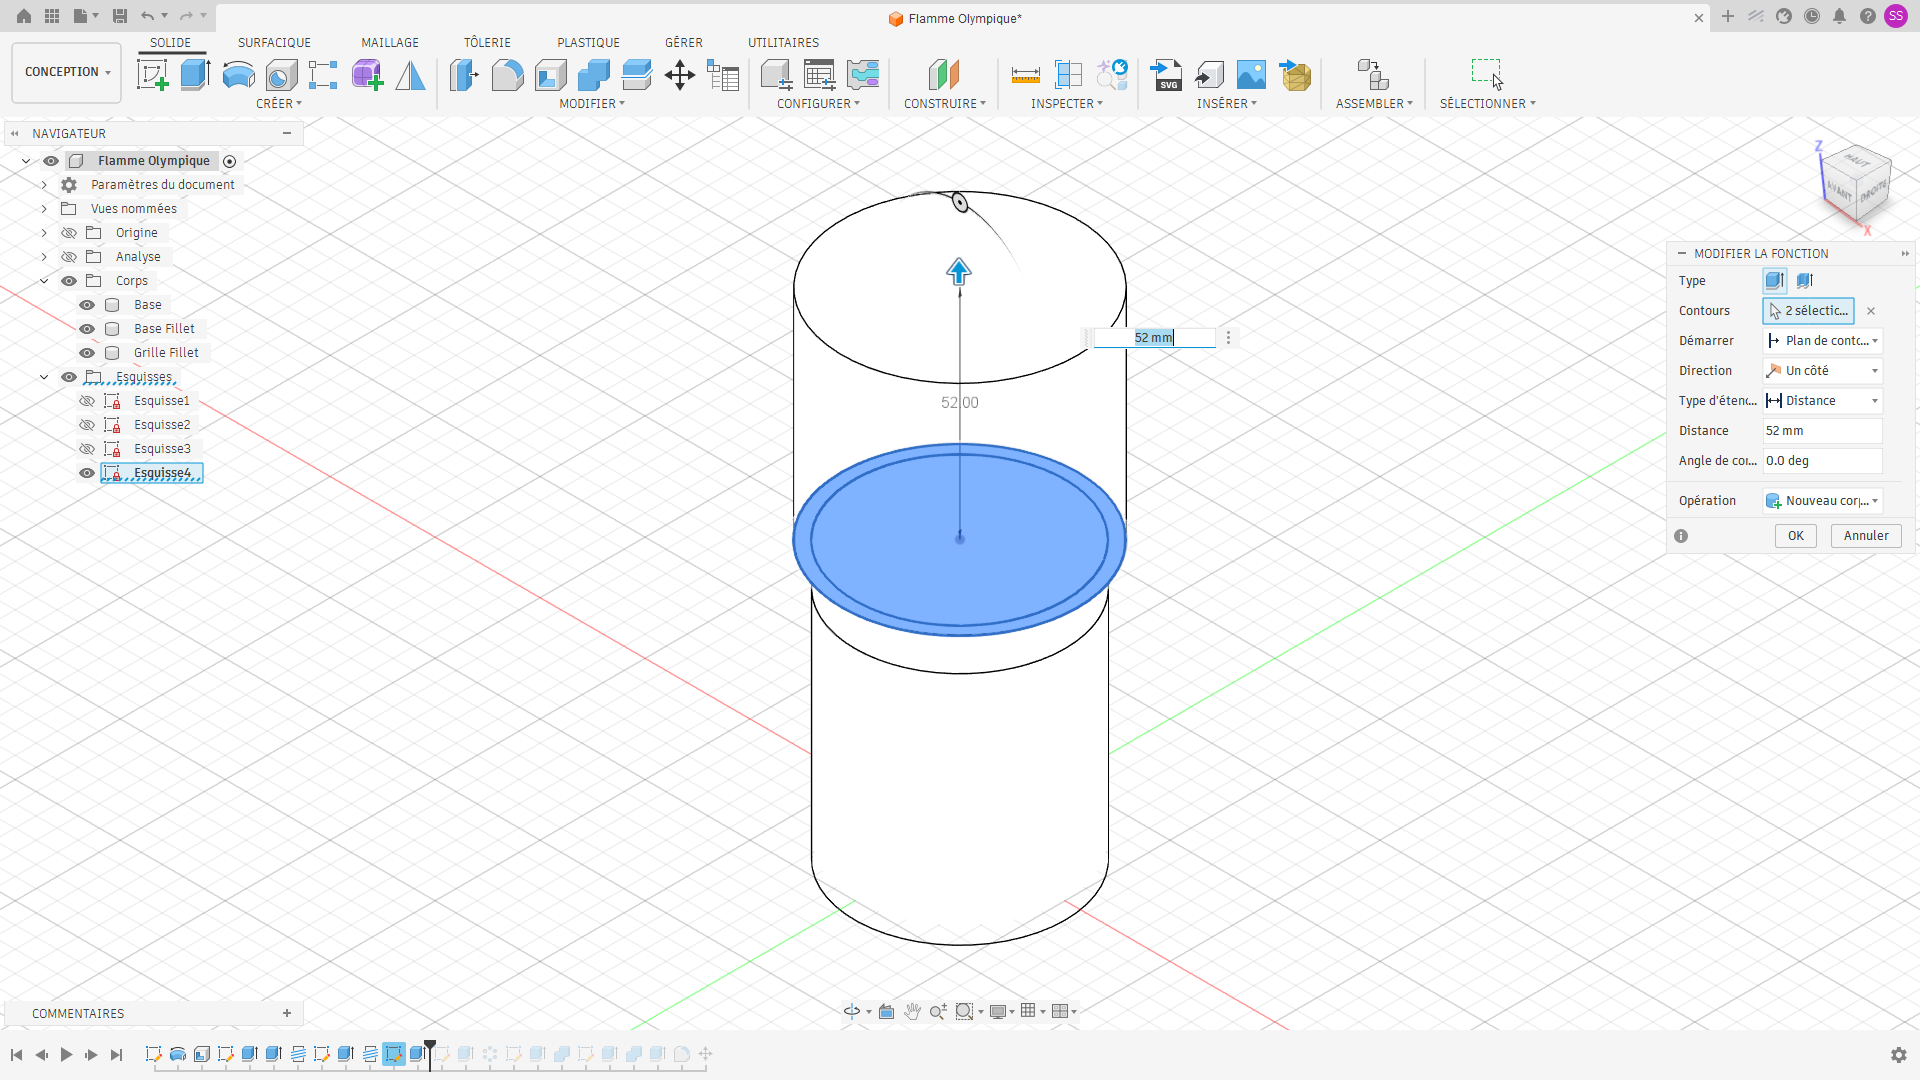
Task: Click the Create Sketch tool icon
Action: pyautogui.click(x=152, y=75)
